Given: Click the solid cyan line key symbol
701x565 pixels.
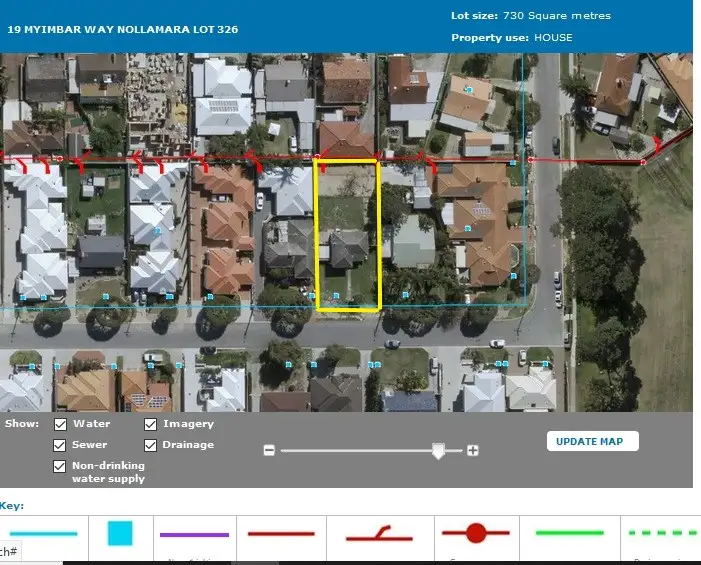Looking at the screenshot, I should point(41,533).
